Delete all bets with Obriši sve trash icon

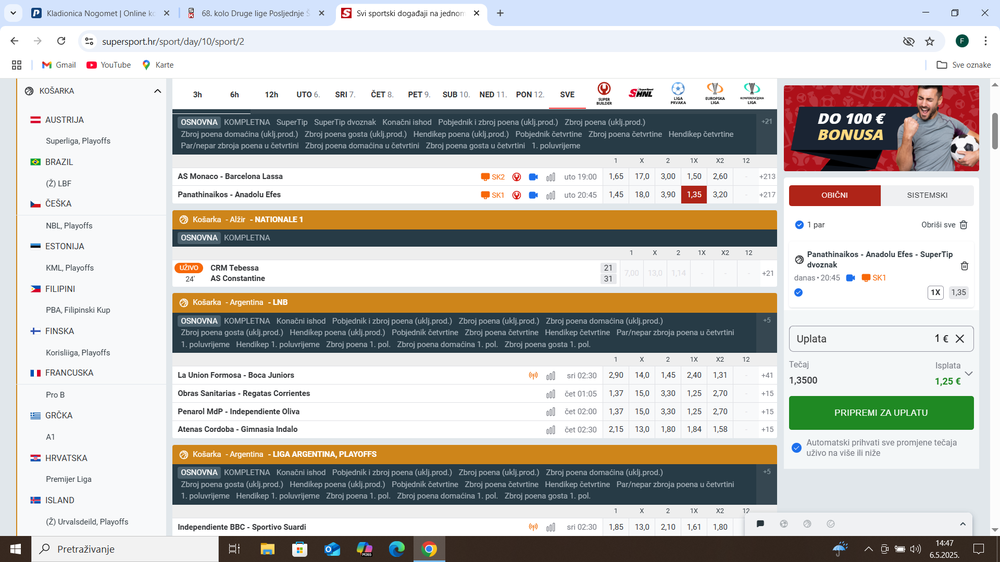964,225
